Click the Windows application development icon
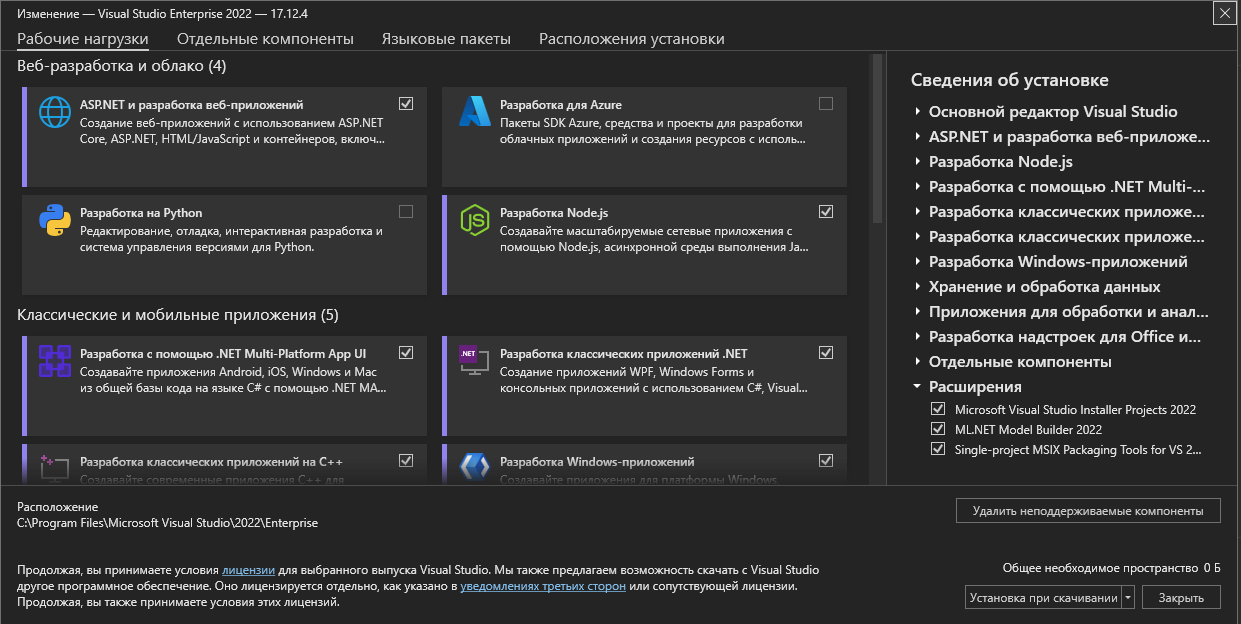The height and width of the screenshot is (624, 1241). click(474, 466)
